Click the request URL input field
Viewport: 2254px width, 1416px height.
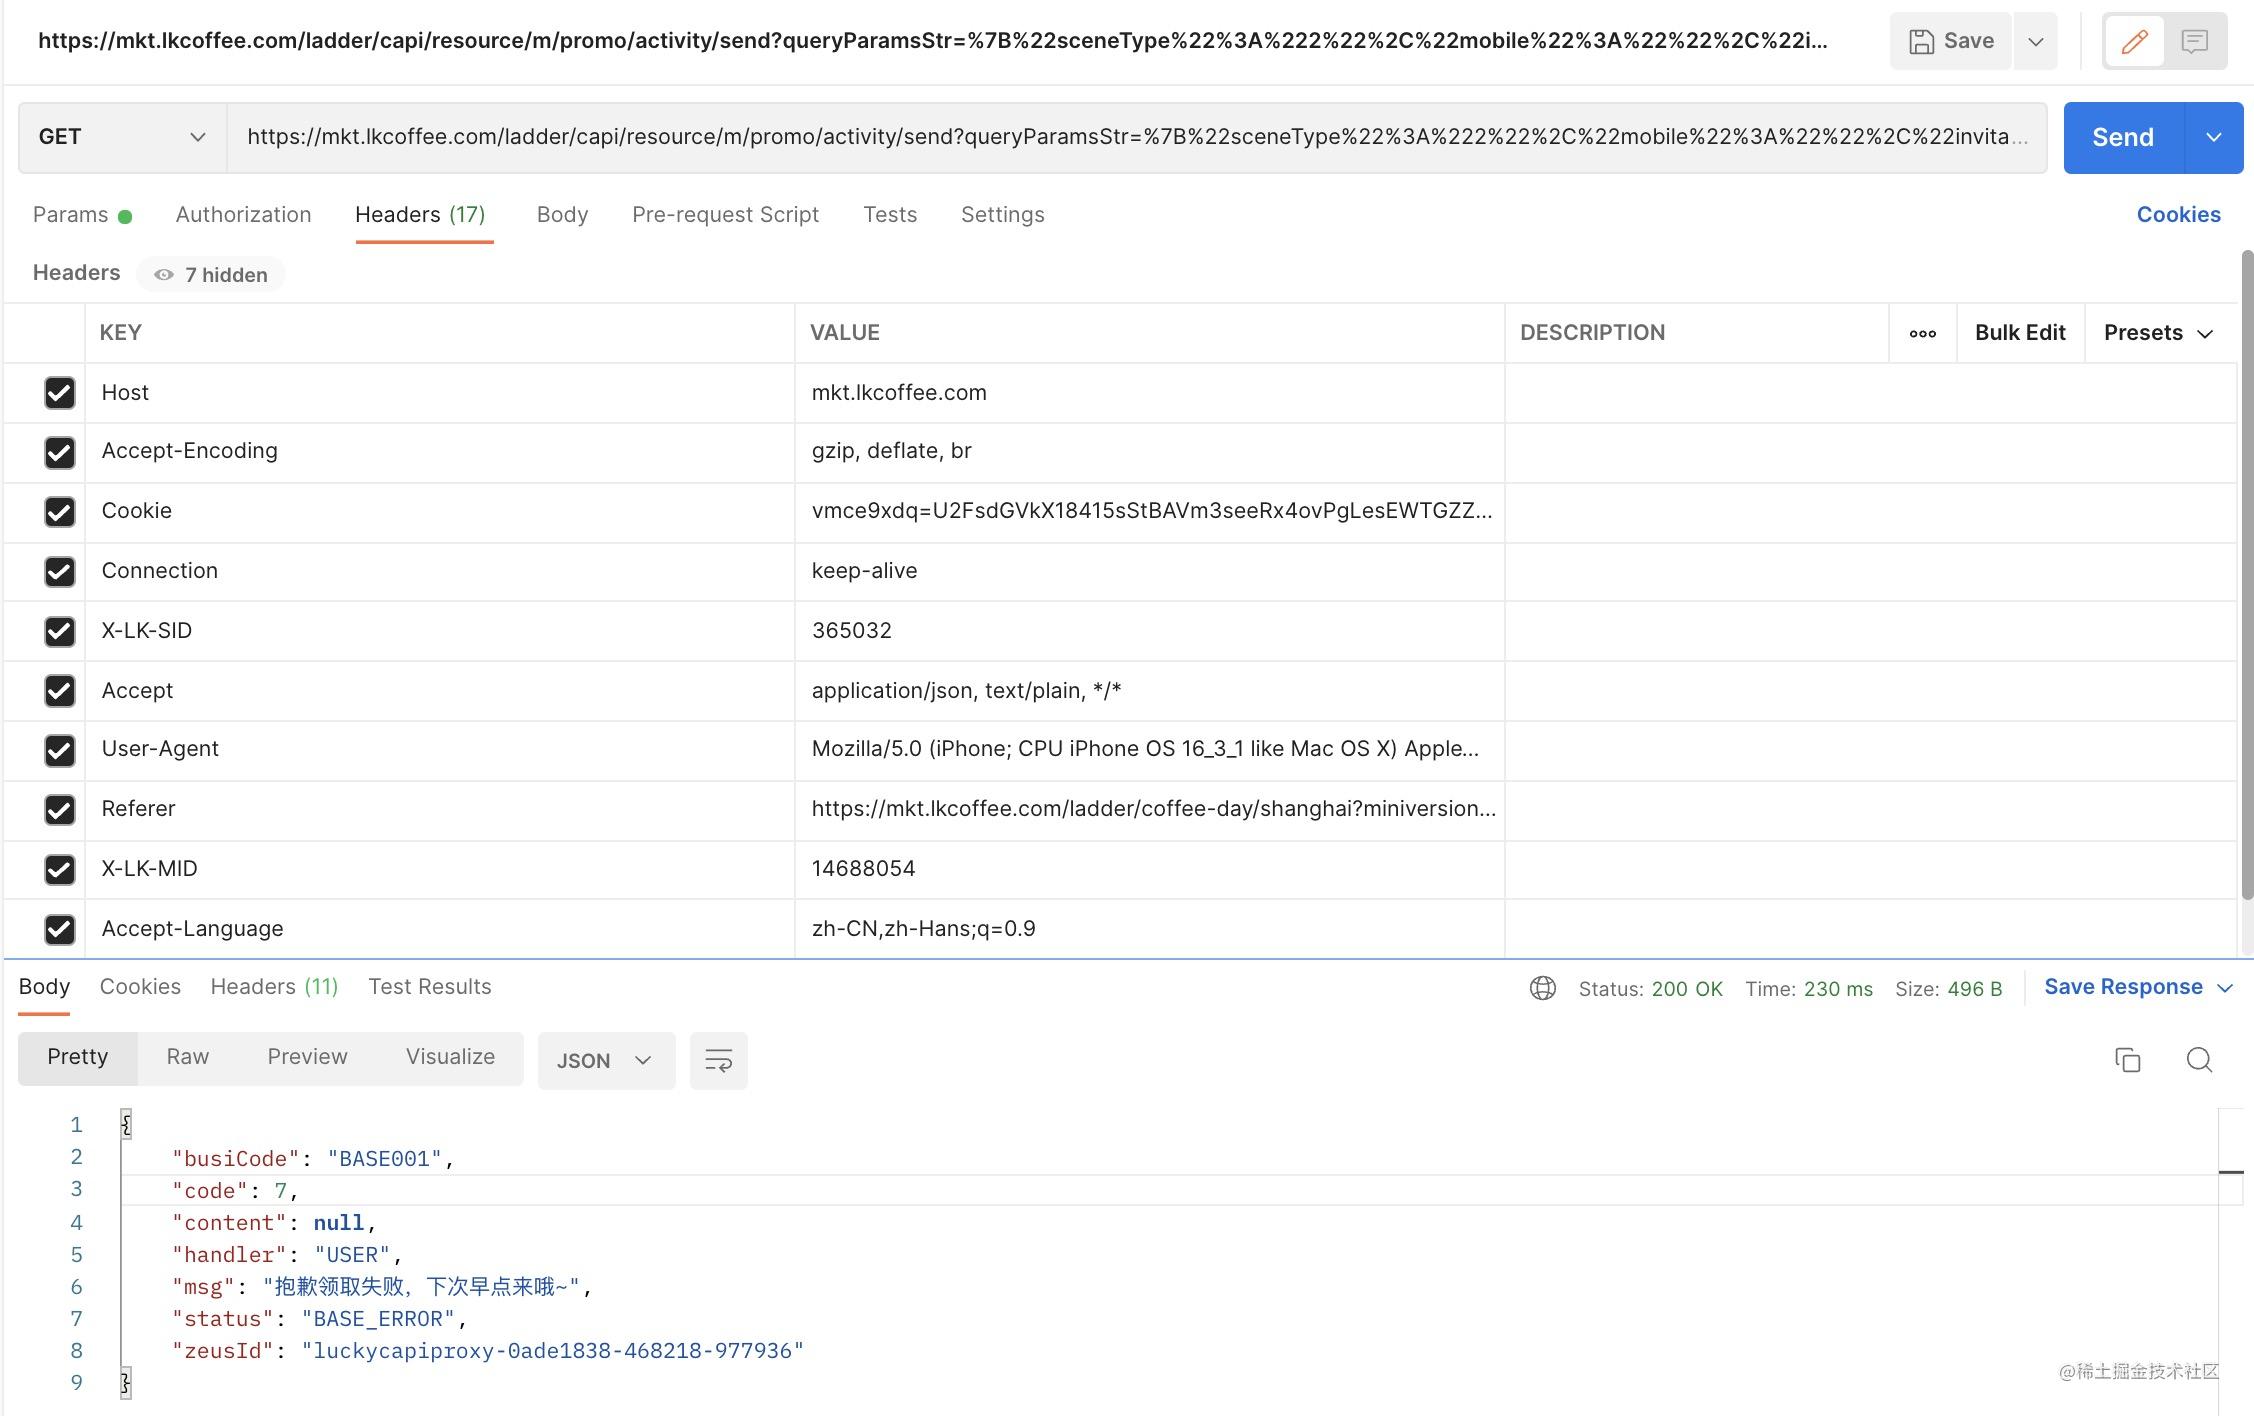(1136, 137)
